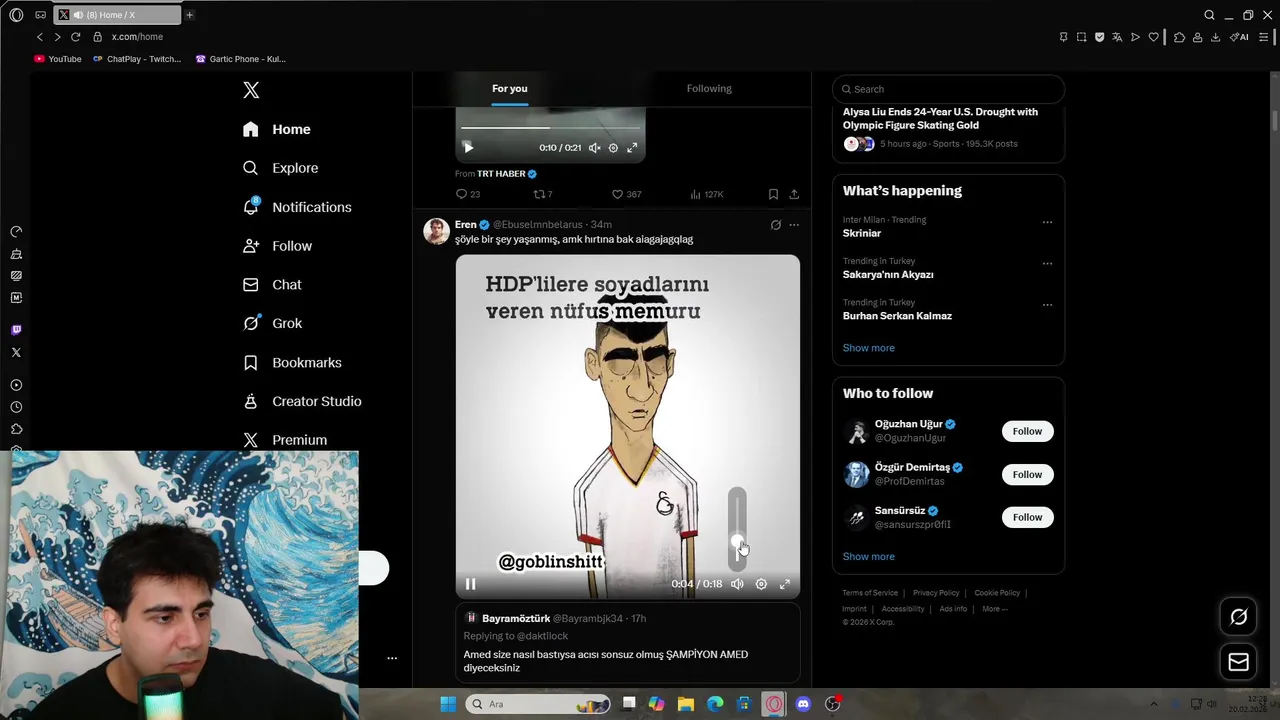Open the Explore page
Viewport: 1280px width, 720px height.
coord(281,168)
